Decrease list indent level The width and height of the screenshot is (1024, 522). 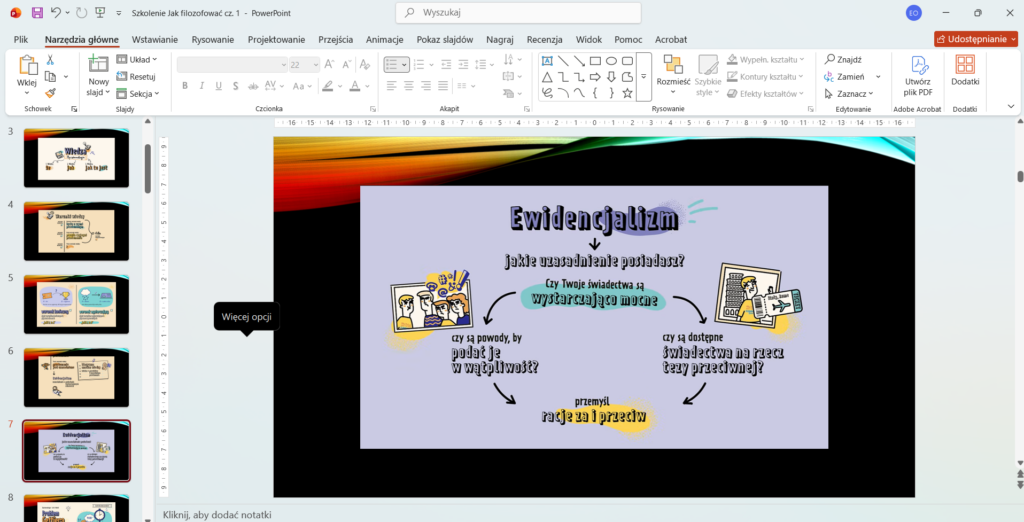(446, 65)
